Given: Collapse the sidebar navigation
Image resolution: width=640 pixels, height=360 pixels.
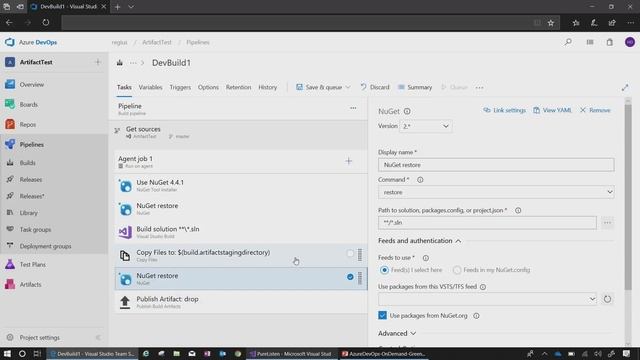Looking at the screenshot, I should click(98, 338).
